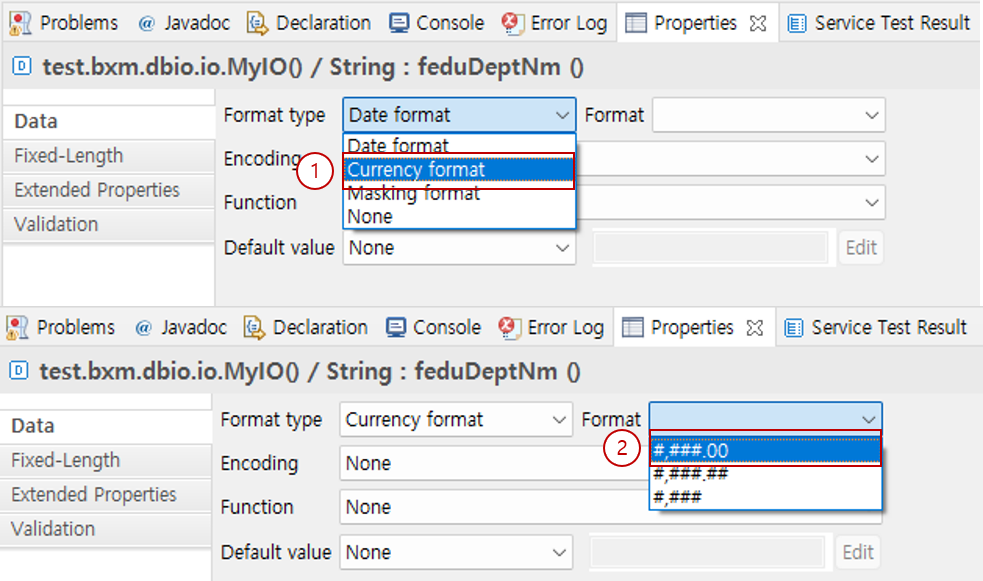Click the Properties table icon in the lower tab bar
This screenshot has height=581, width=983.
click(632, 328)
